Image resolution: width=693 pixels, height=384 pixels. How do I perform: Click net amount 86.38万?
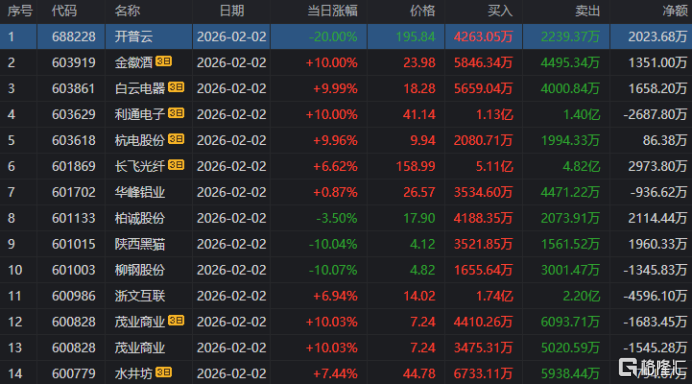click(x=665, y=141)
